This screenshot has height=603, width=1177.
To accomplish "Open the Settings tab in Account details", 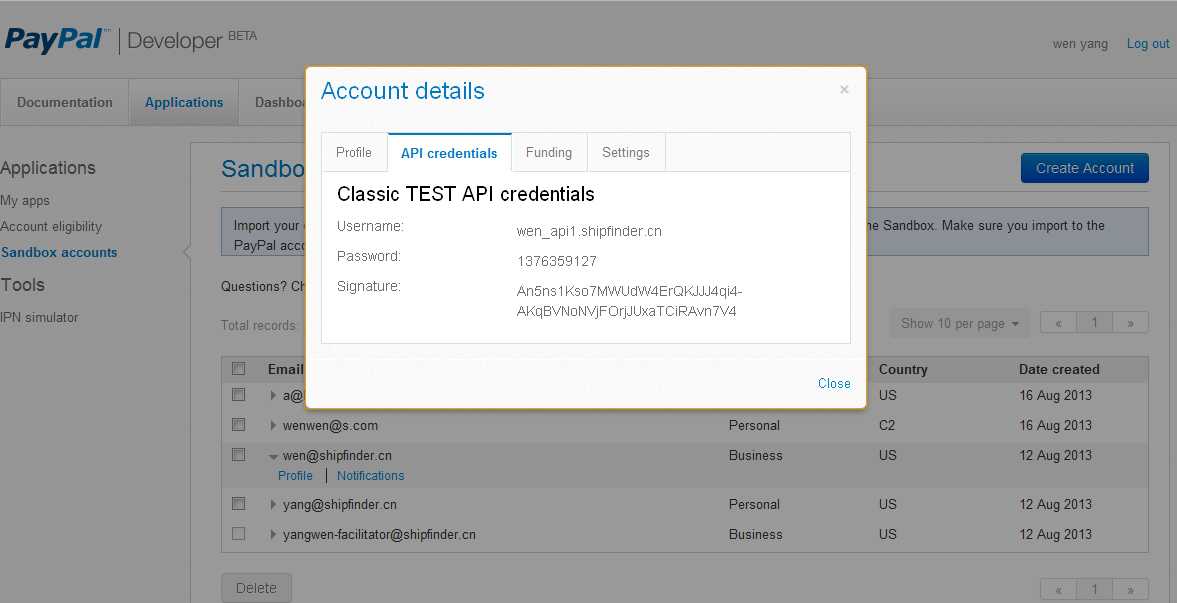I will pos(626,152).
